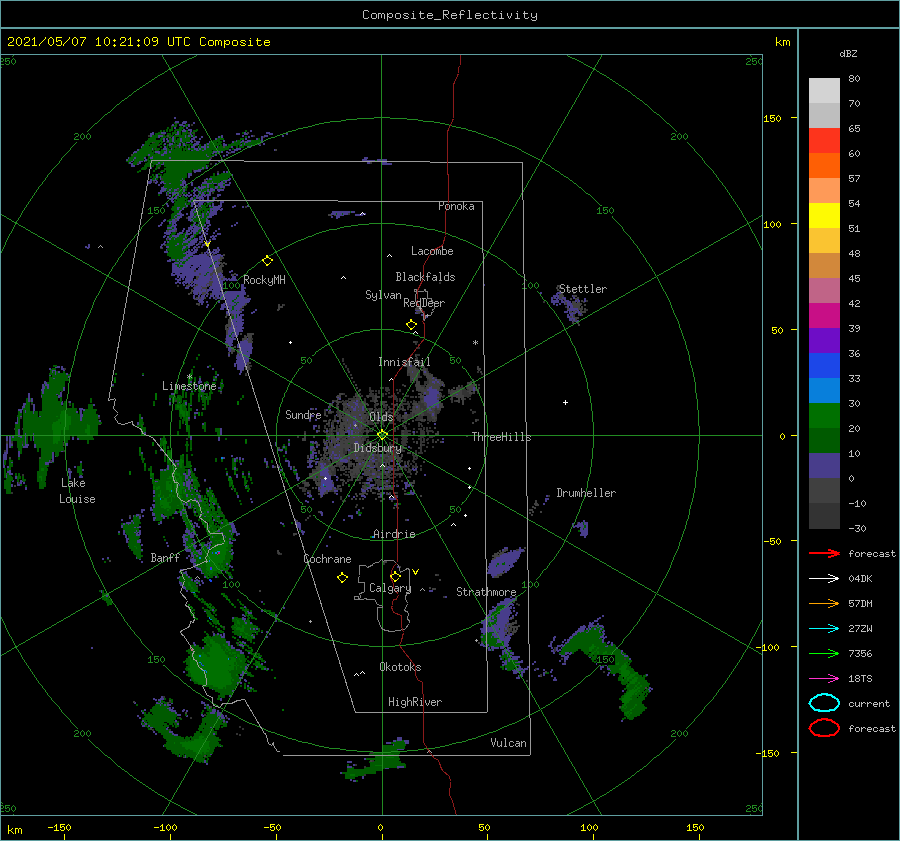Viewport: 900px width, 841px height.
Task: Click the cyan 'current' ellipse icon
Action: click(824, 703)
